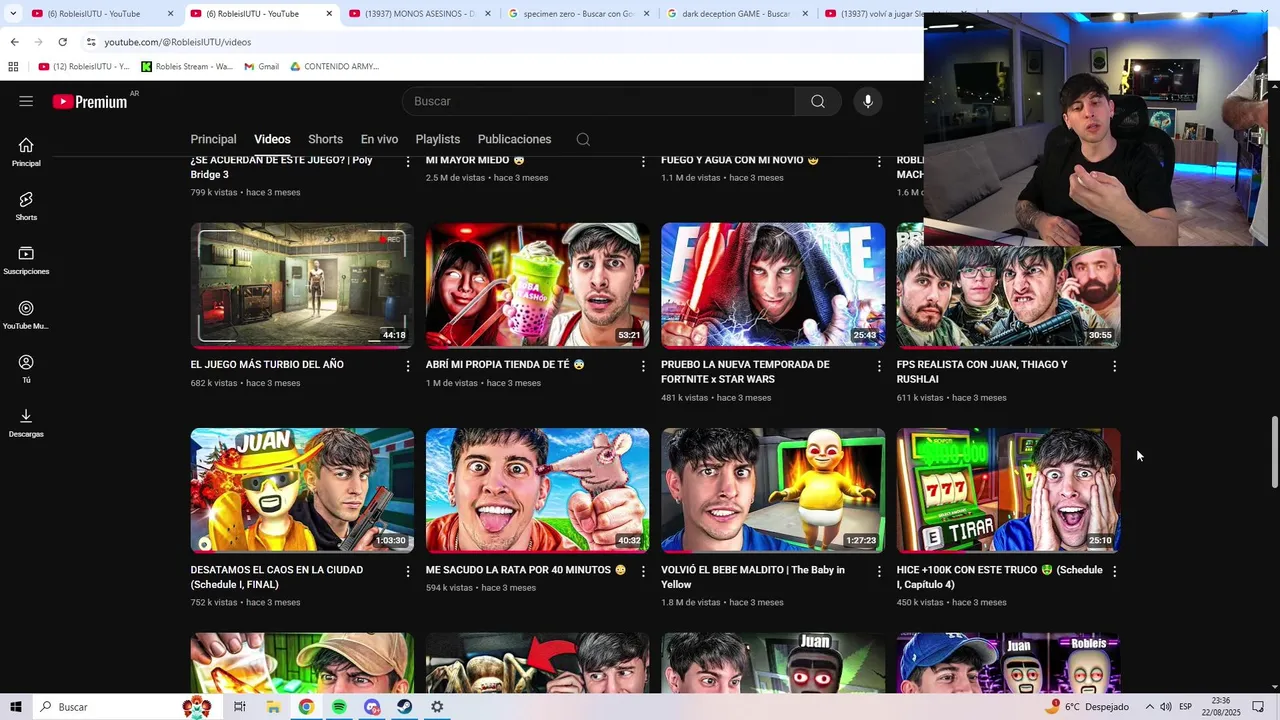Viewport: 1280px width, 720px height.
Task: Open Settings gear on the taskbar
Action: coord(437,707)
